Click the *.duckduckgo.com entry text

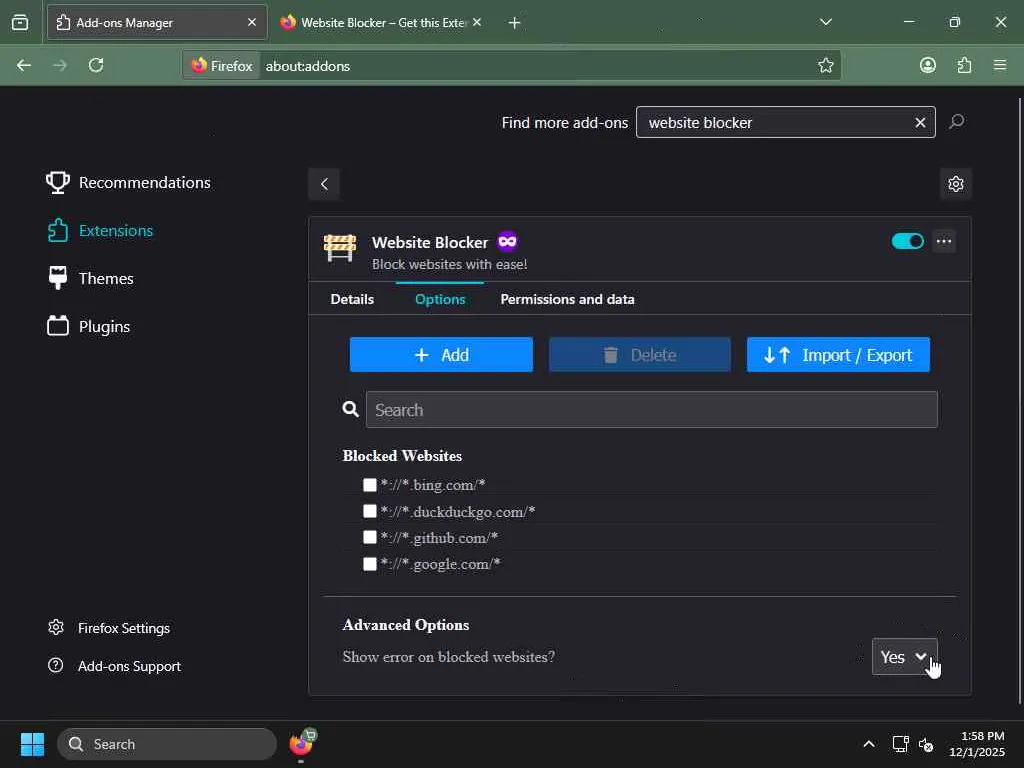pyautogui.click(x=458, y=511)
